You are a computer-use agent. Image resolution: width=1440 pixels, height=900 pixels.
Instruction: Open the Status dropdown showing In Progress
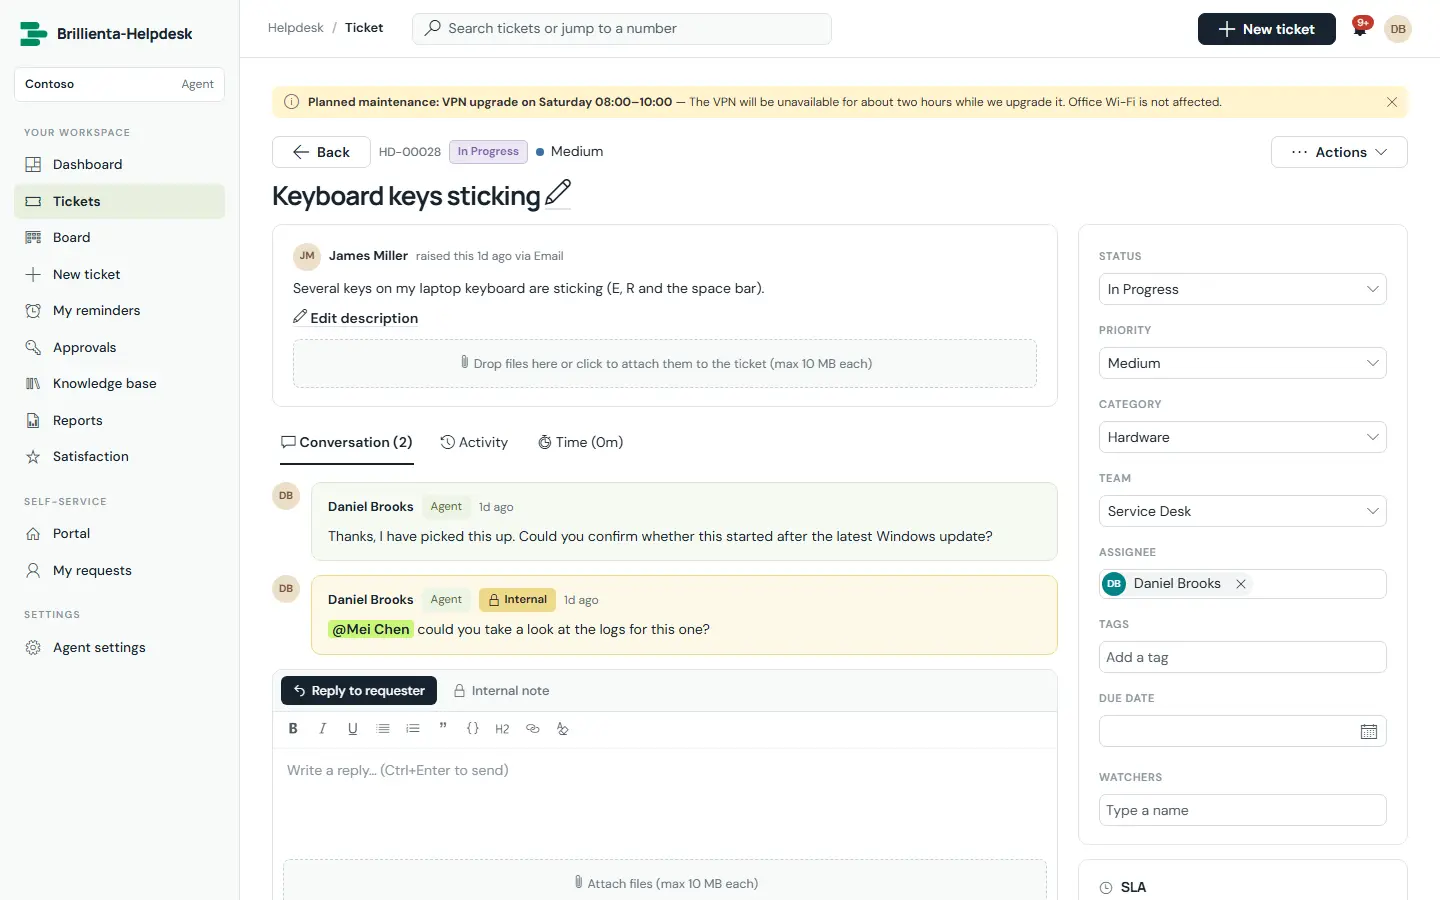[1242, 289]
